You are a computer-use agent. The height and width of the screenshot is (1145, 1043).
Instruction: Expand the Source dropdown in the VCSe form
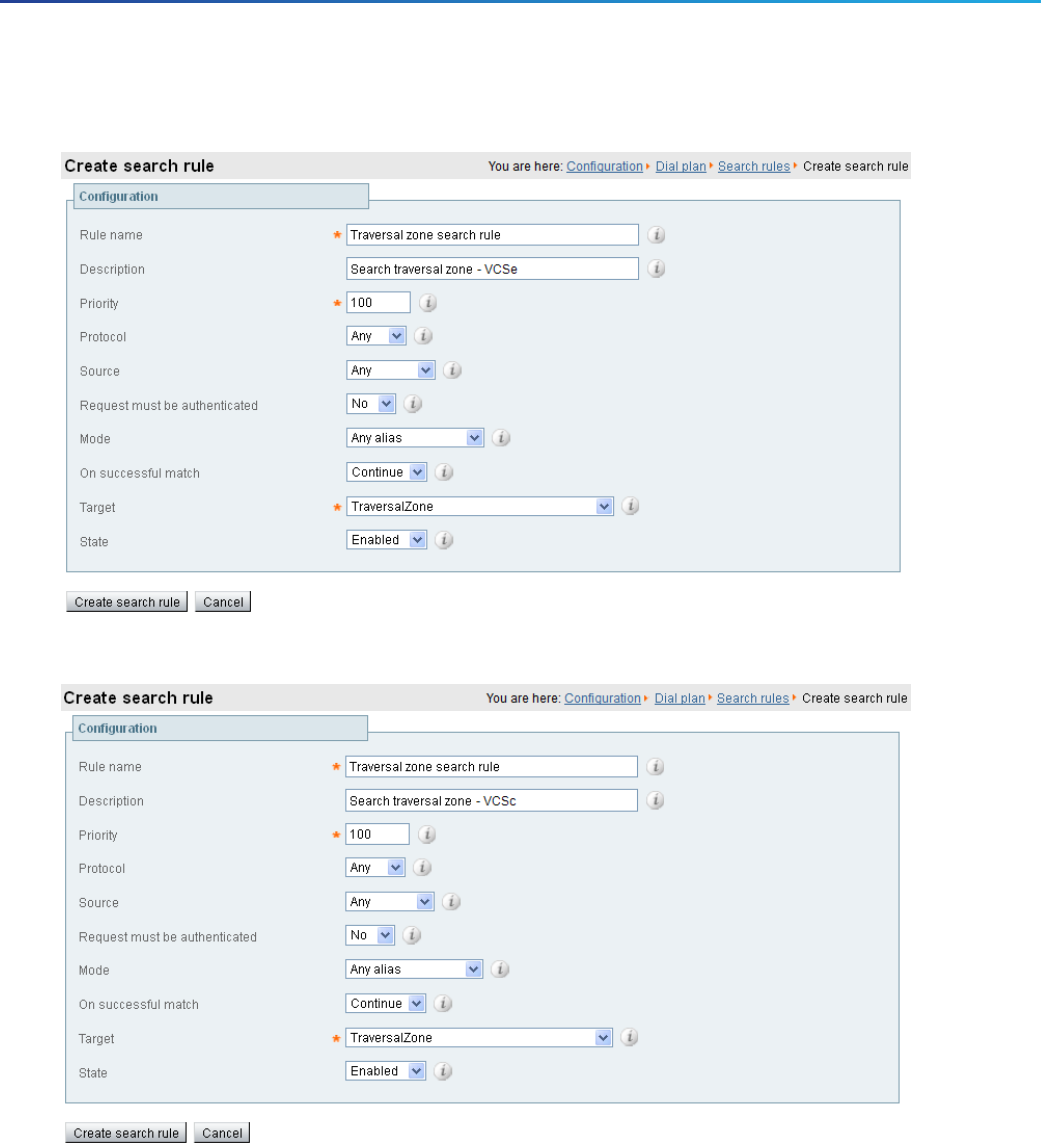pyautogui.click(x=391, y=370)
